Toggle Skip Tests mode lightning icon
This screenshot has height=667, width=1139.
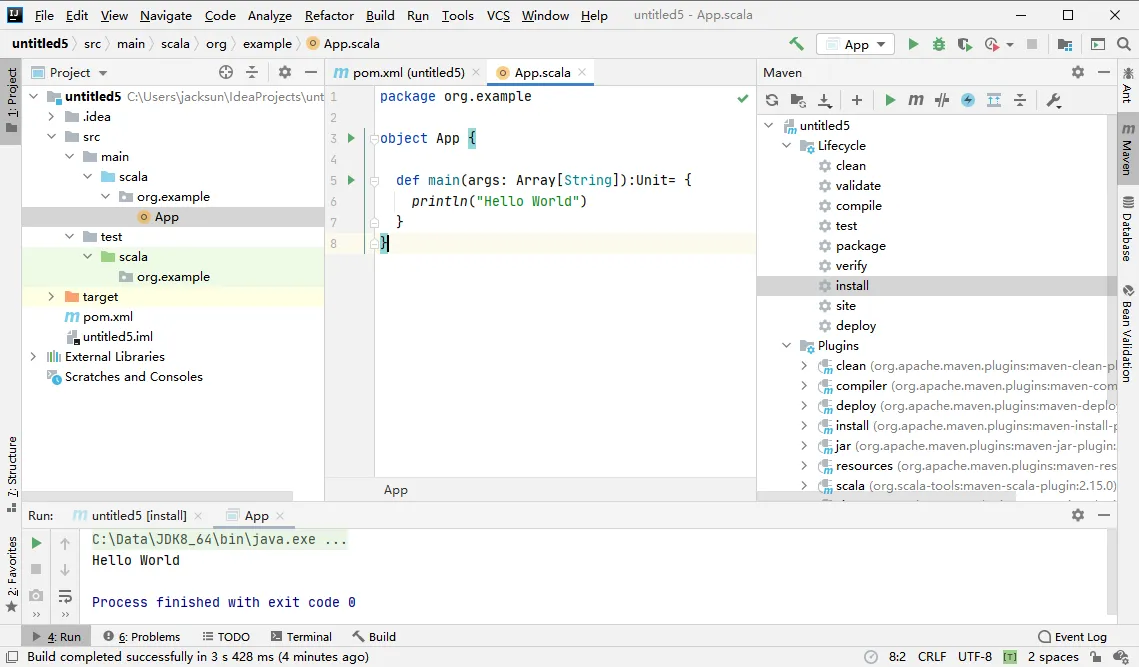tap(968, 100)
